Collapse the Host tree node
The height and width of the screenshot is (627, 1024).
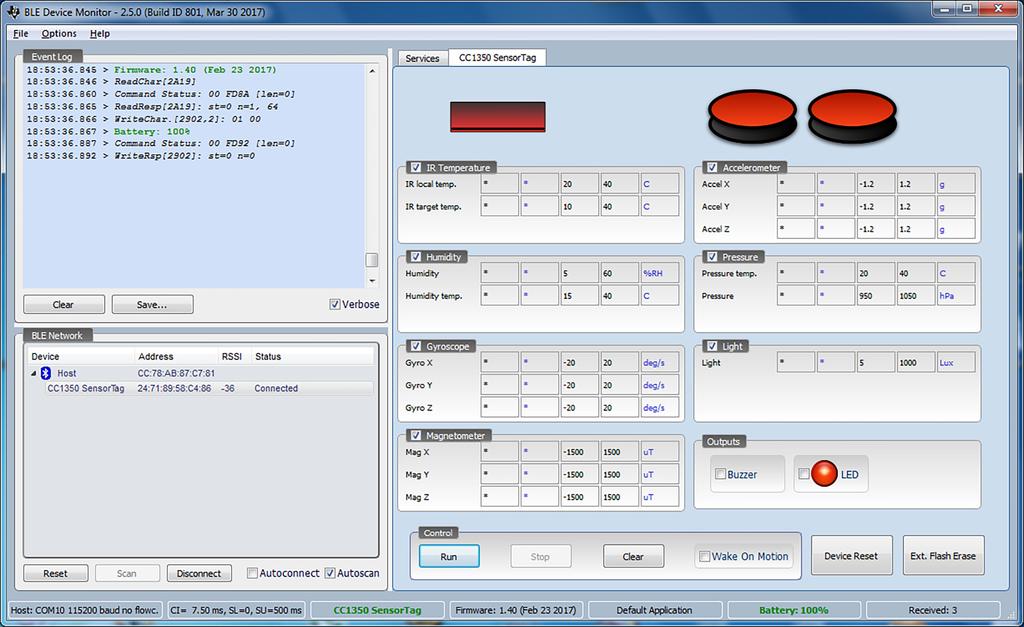[33, 374]
